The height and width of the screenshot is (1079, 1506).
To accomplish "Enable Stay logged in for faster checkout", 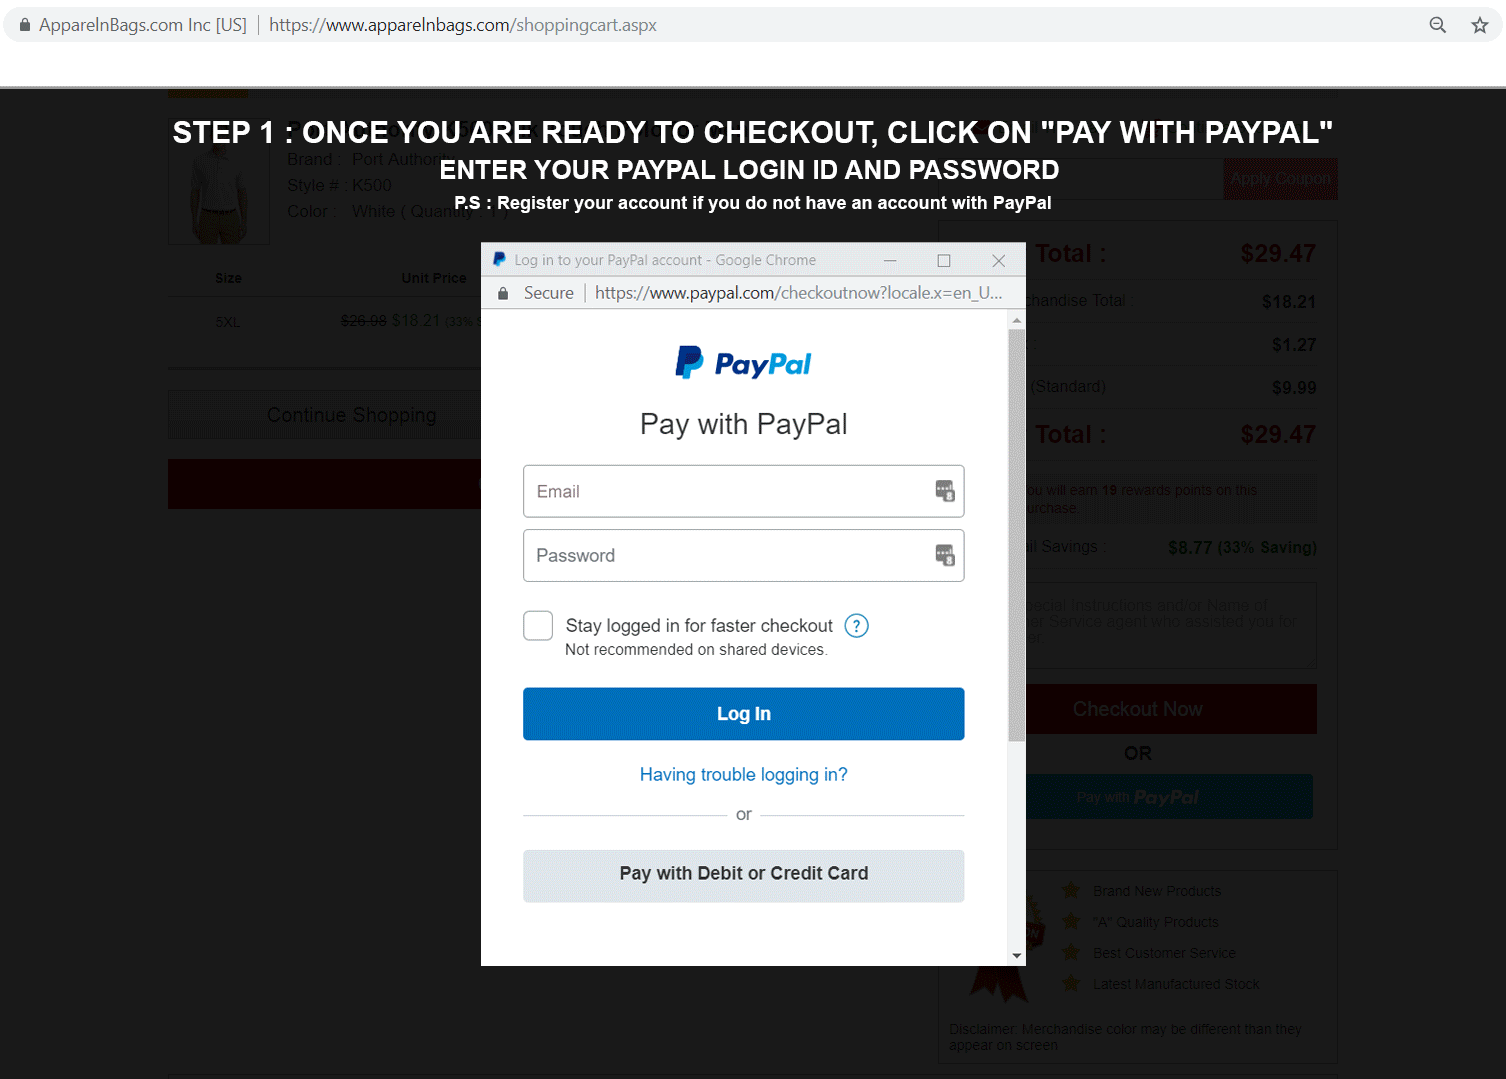I will tap(538, 626).
